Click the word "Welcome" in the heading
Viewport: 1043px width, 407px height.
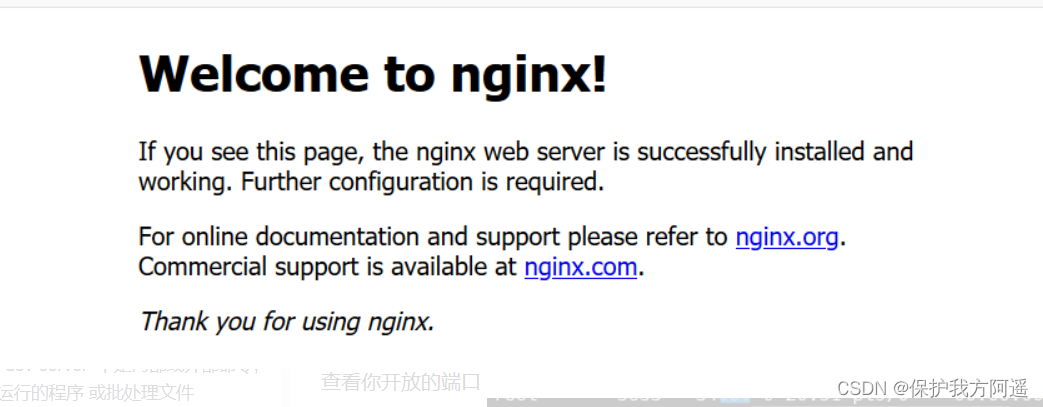(x=253, y=72)
